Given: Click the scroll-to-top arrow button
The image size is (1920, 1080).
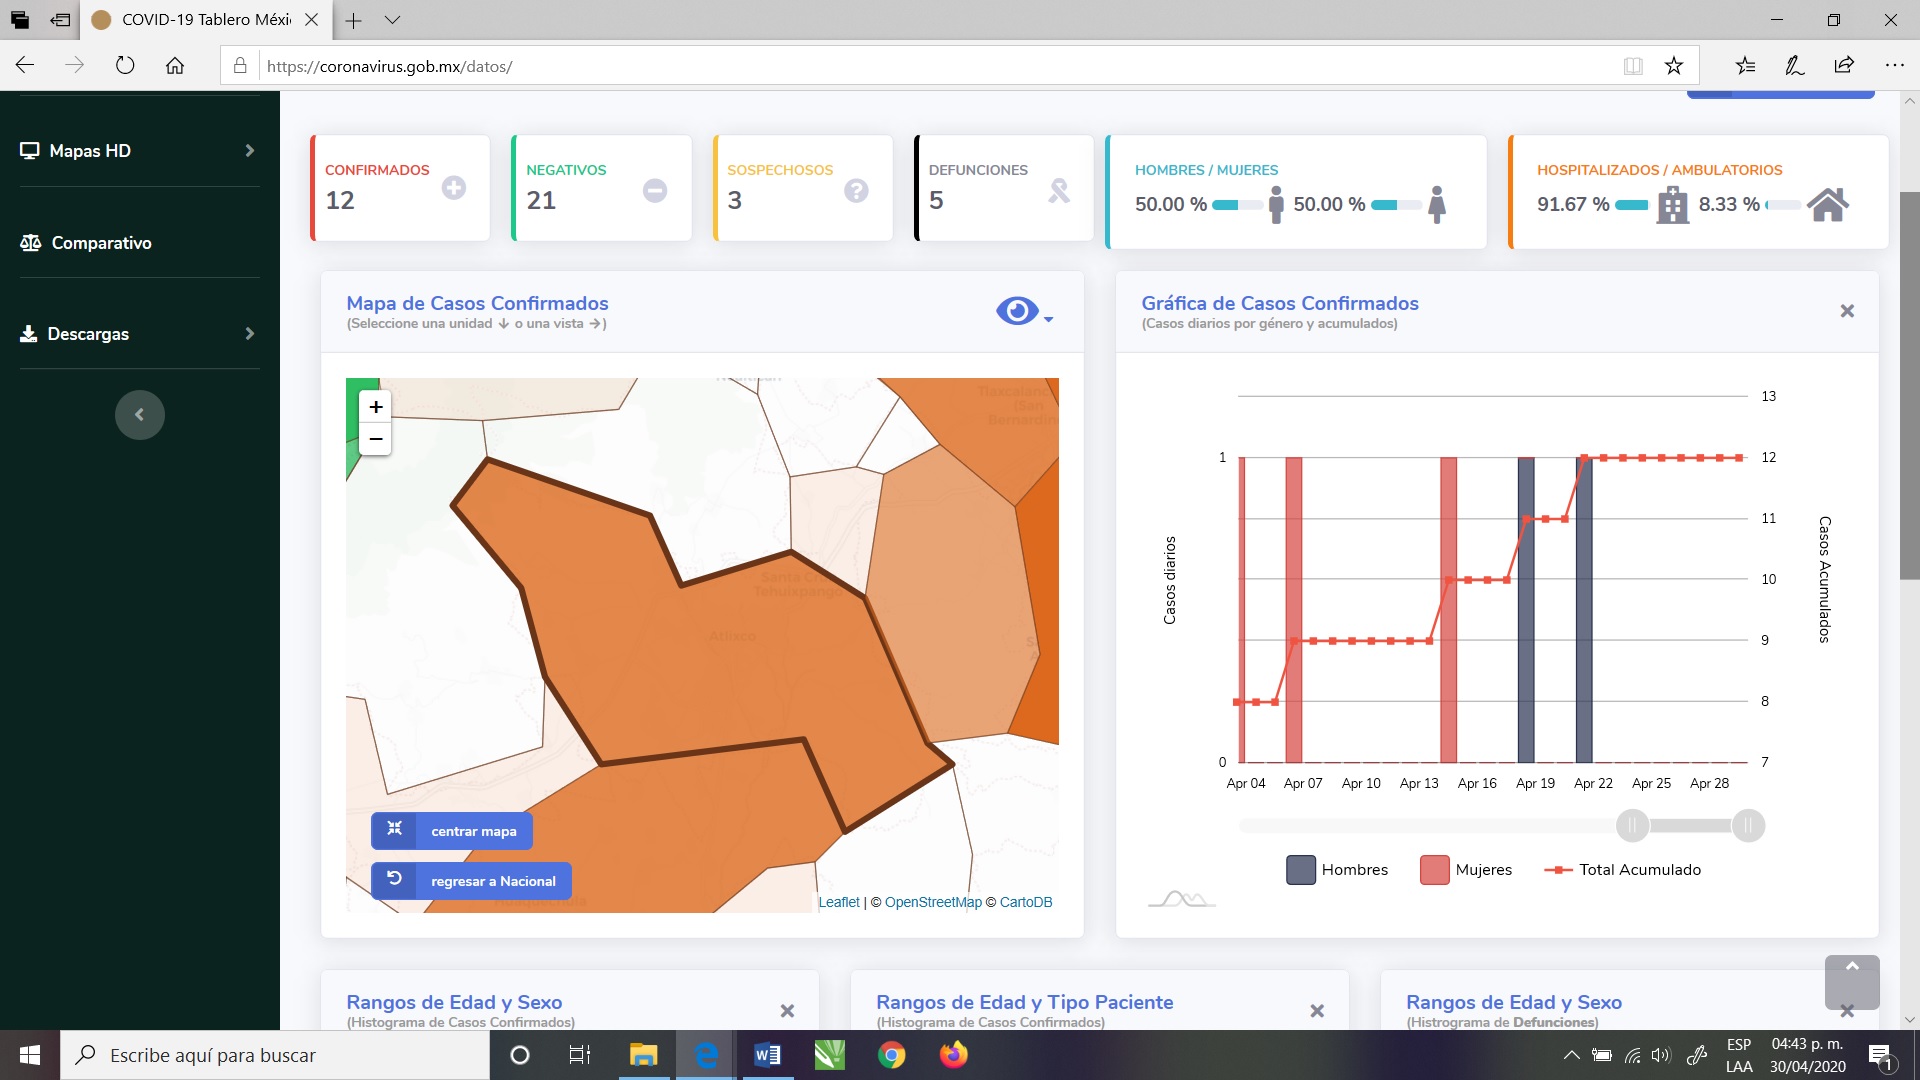Looking at the screenshot, I should pos(1852,981).
